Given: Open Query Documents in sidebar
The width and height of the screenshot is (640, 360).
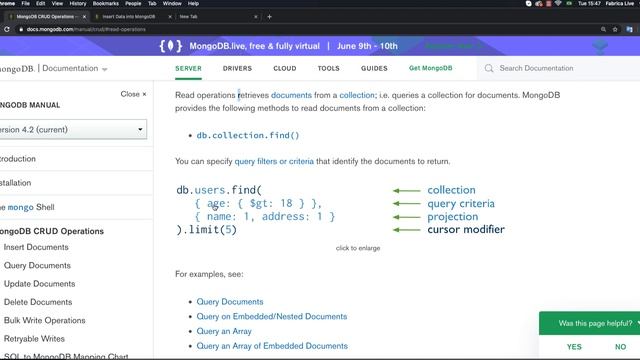Looking at the screenshot, I should click(x=37, y=265).
